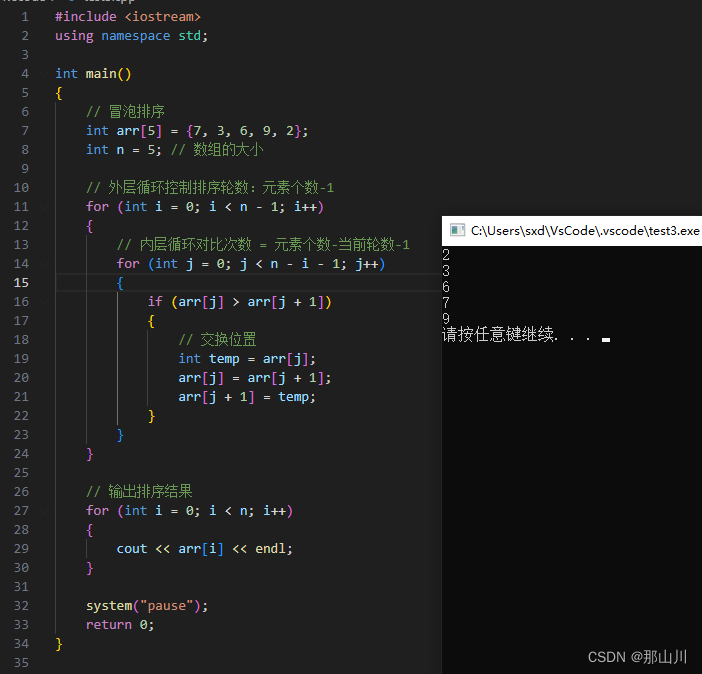Image resolution: width=702 pixels, height=674 pixels.
Task: Click 'return 0;' line
Action: [120, 625]
